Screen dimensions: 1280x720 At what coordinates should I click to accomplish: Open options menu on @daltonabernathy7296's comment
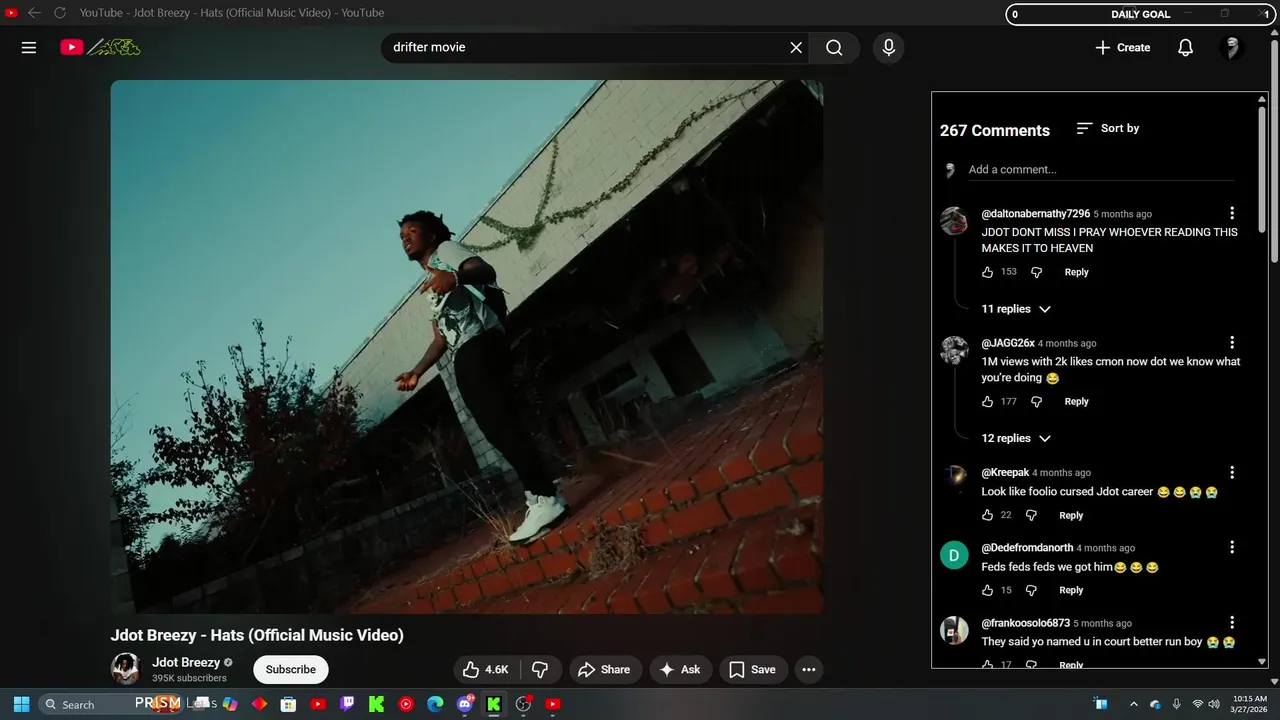pos(1232,213)
